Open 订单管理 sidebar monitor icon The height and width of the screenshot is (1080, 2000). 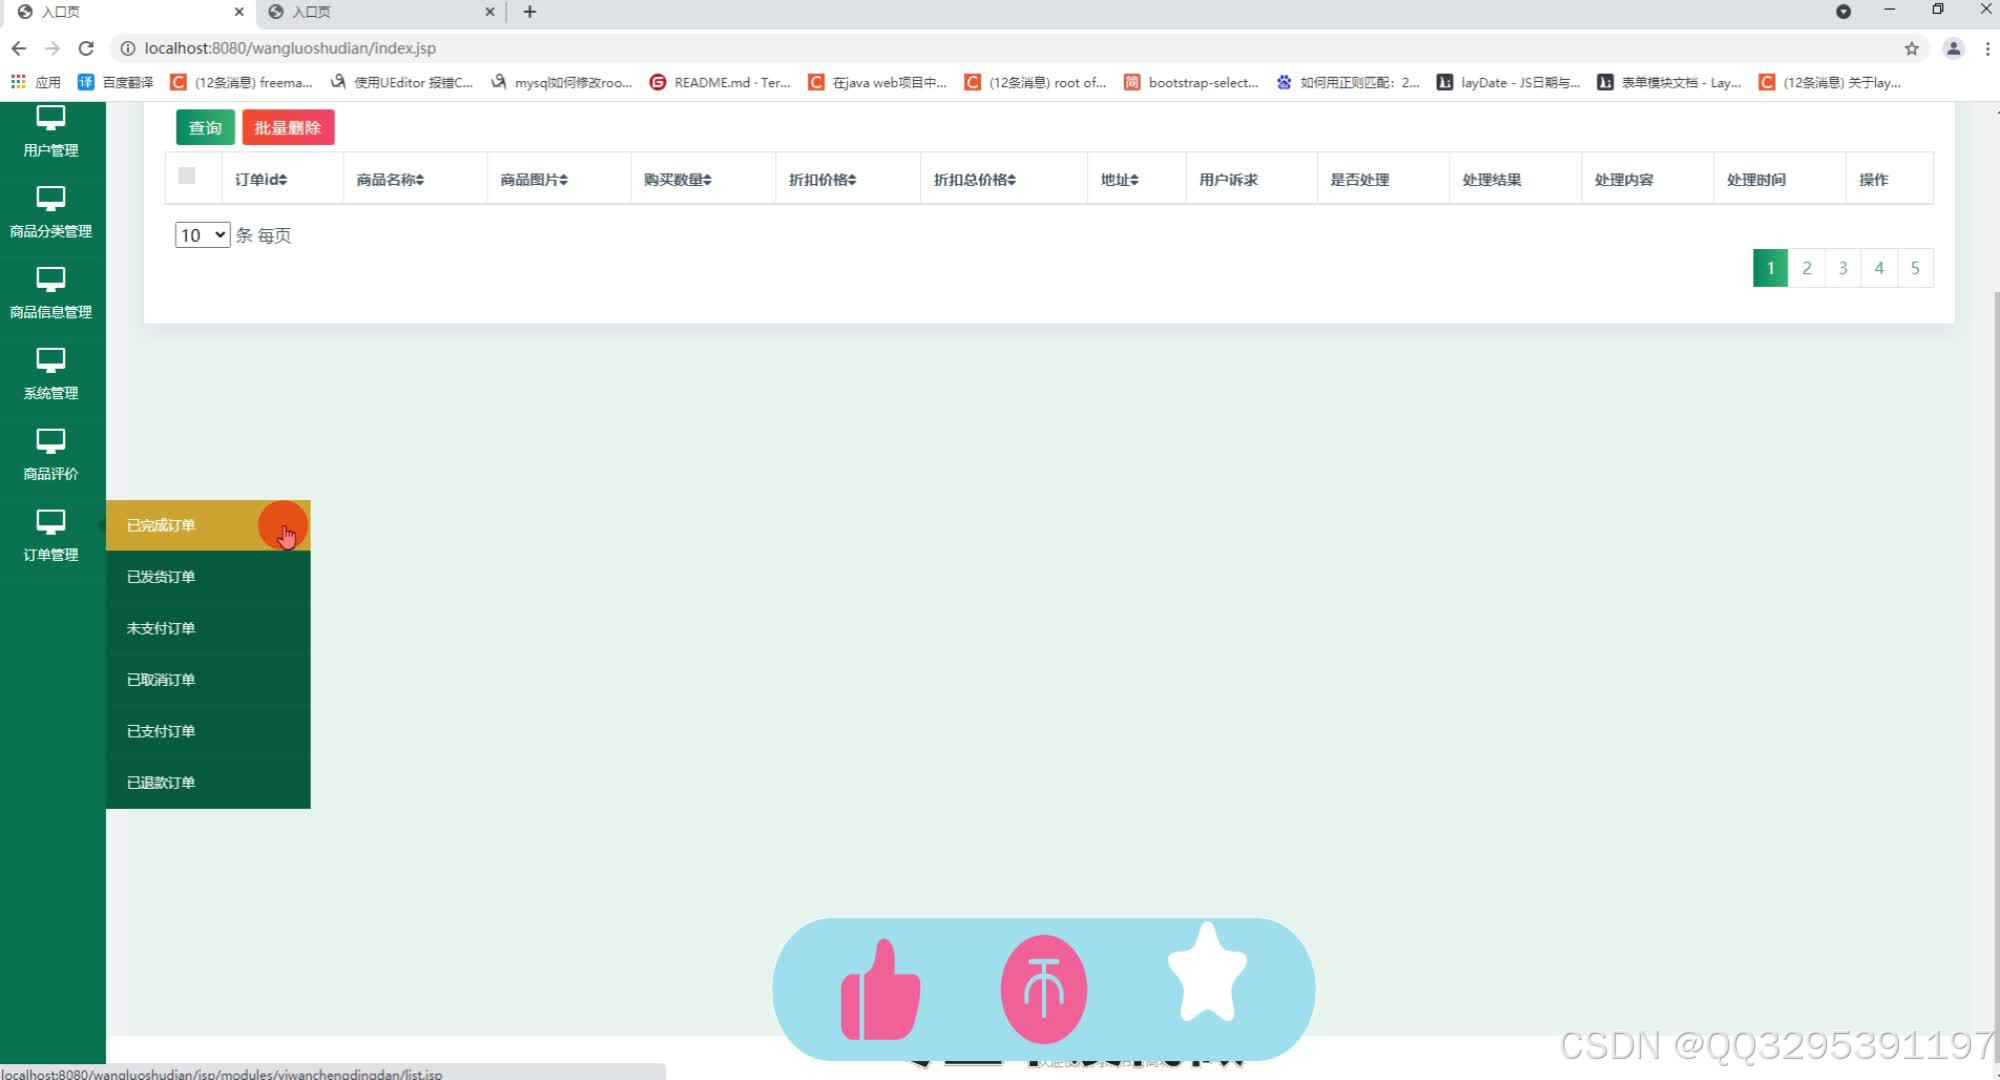51,522
